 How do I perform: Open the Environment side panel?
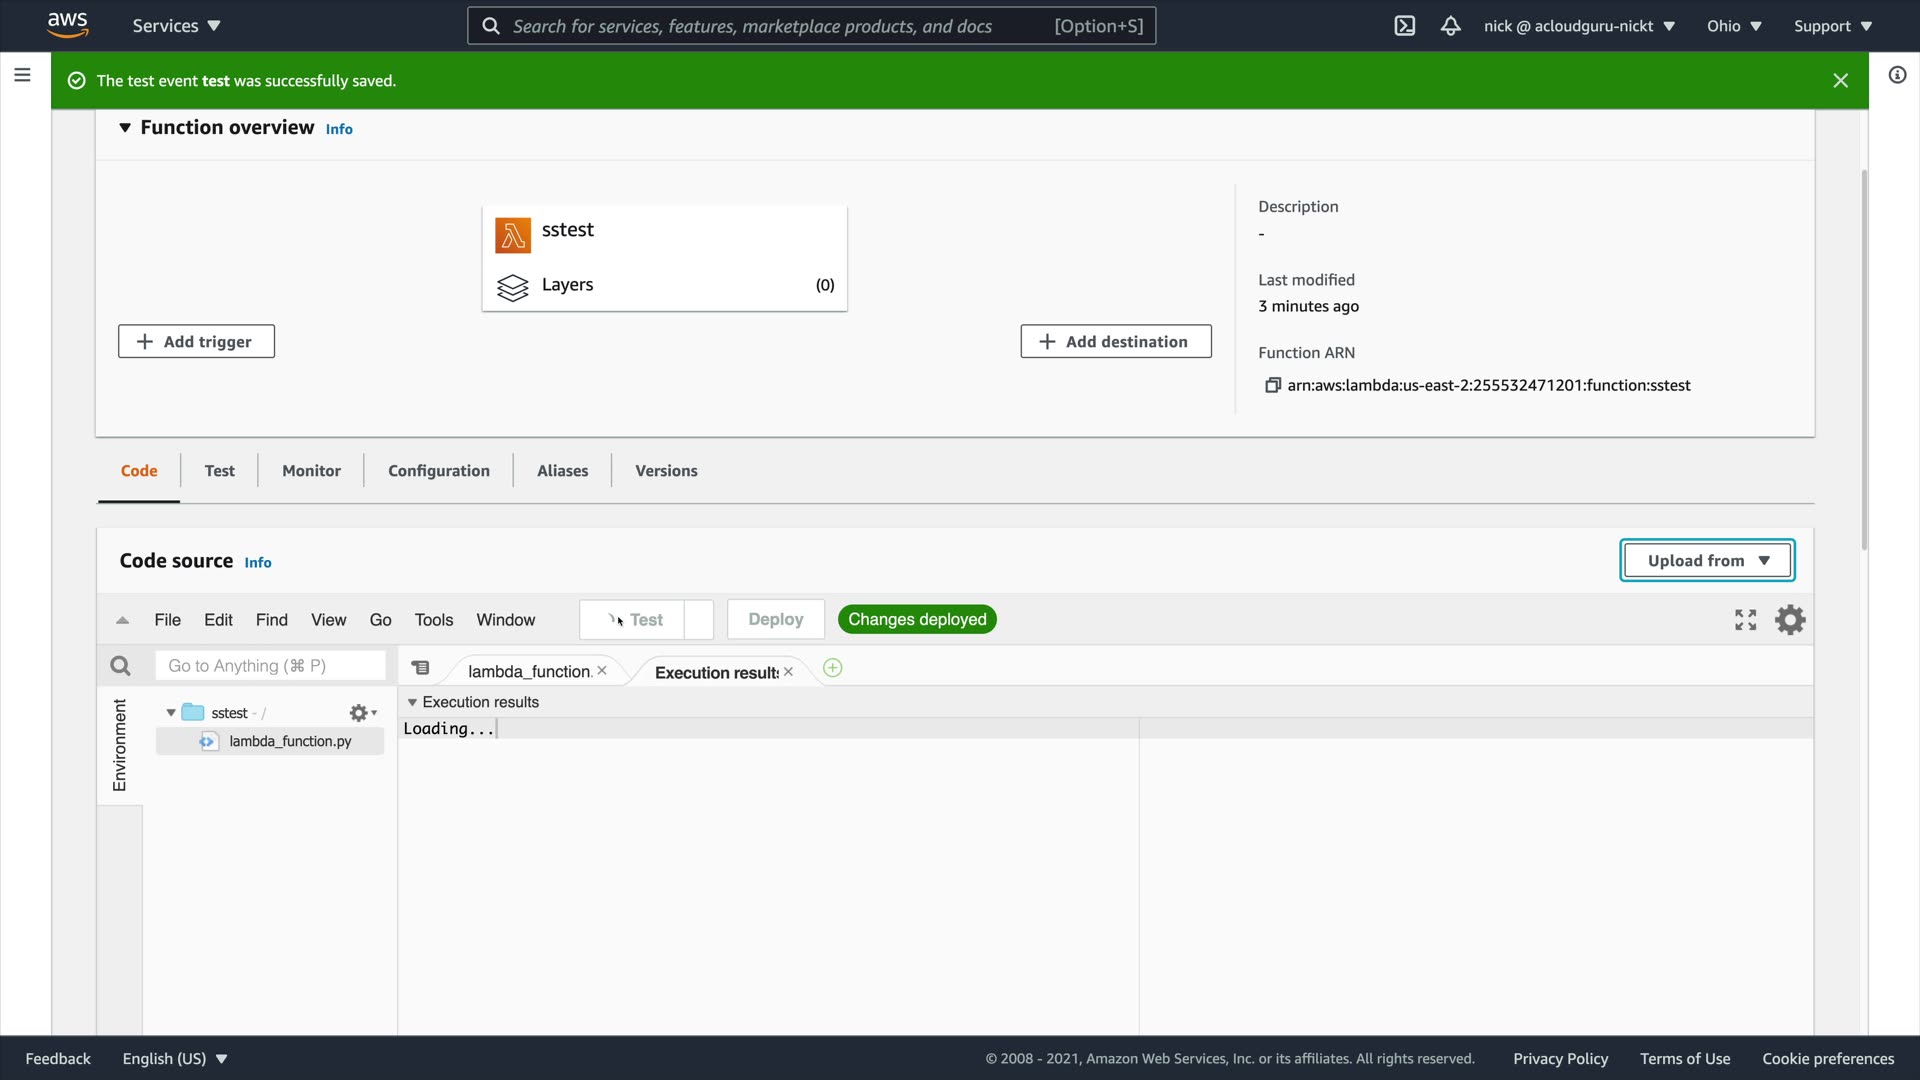coord(120,745)
